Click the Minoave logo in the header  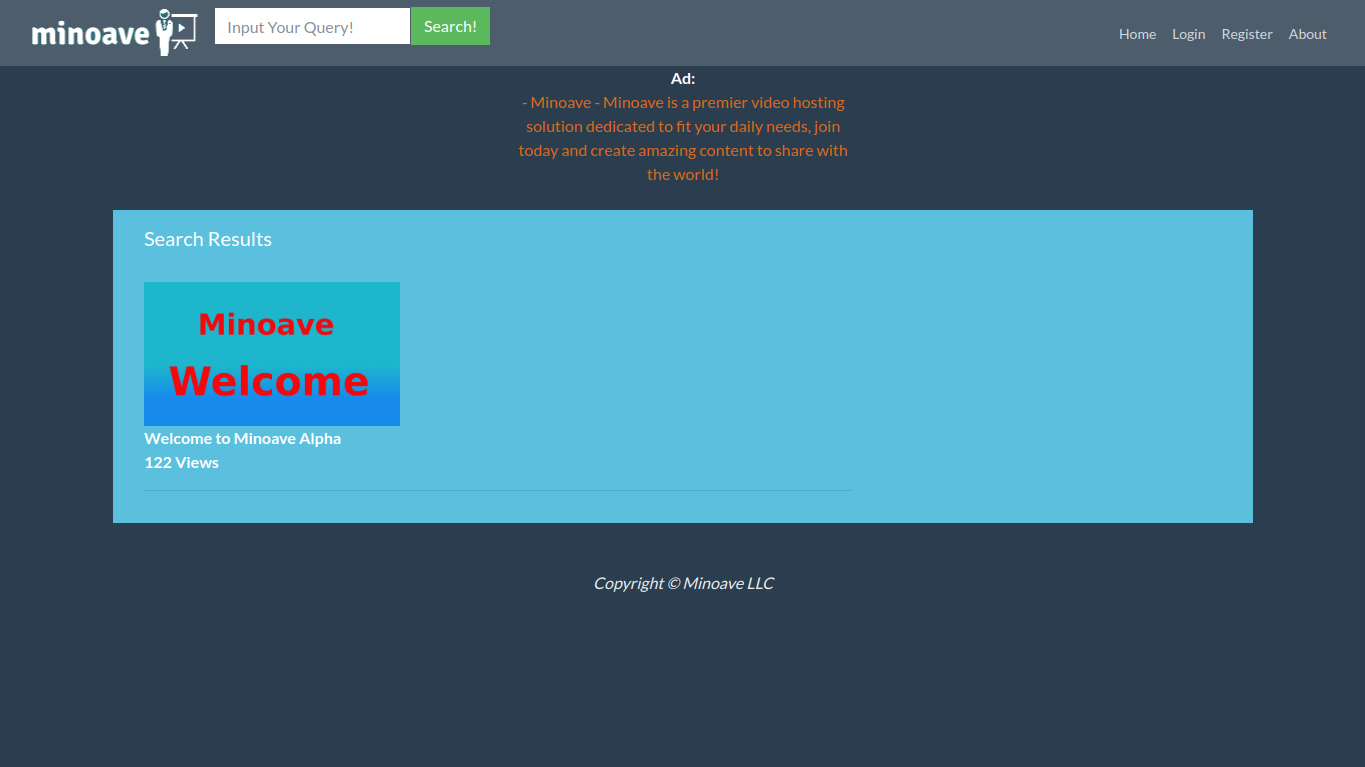click(x=114, y=32)
